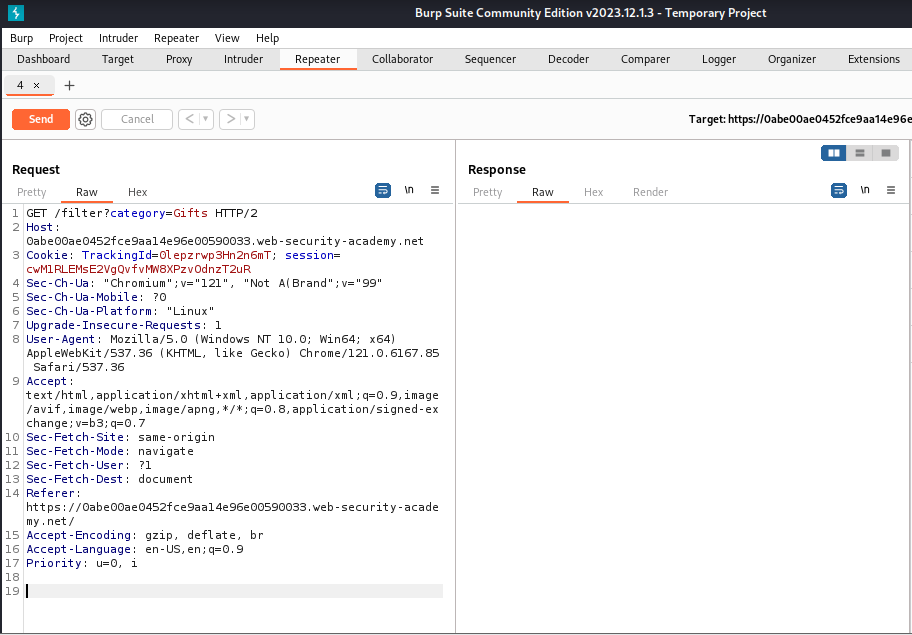Send the request

point(41,119)
